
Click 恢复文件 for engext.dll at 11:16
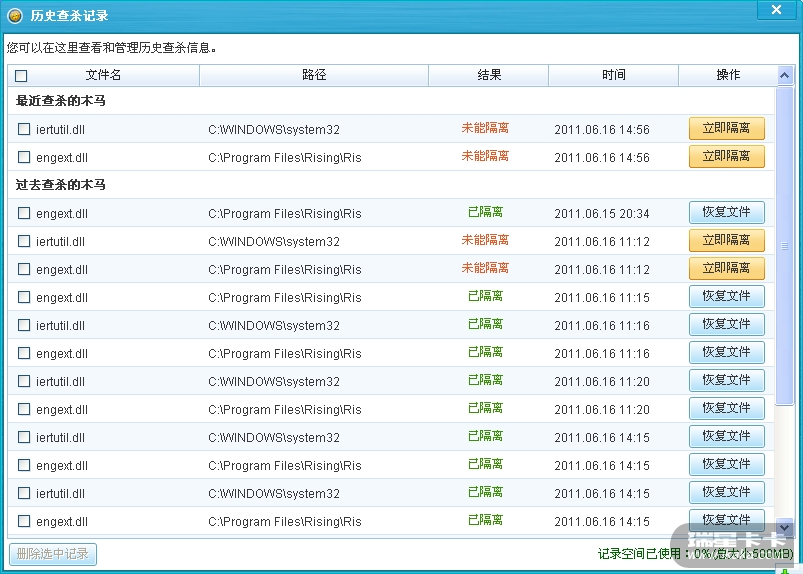(727, 352)
